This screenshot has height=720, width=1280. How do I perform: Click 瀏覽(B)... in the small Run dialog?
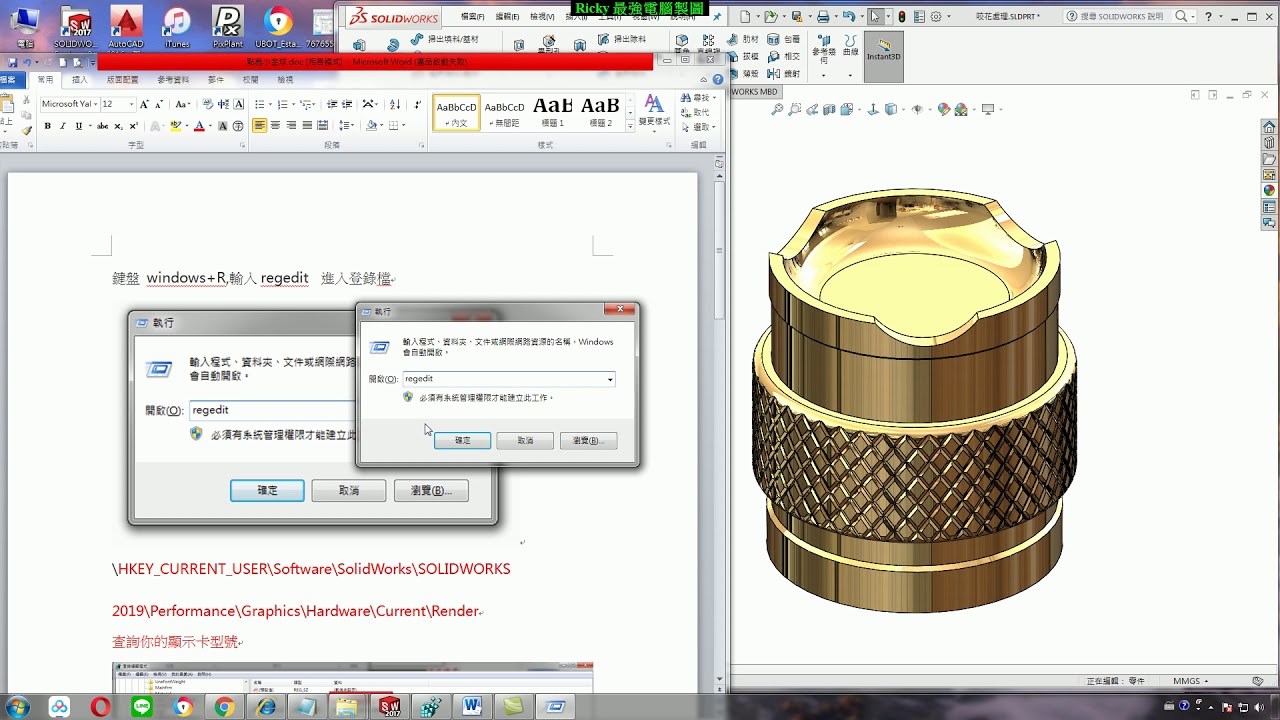pos(588,440)
